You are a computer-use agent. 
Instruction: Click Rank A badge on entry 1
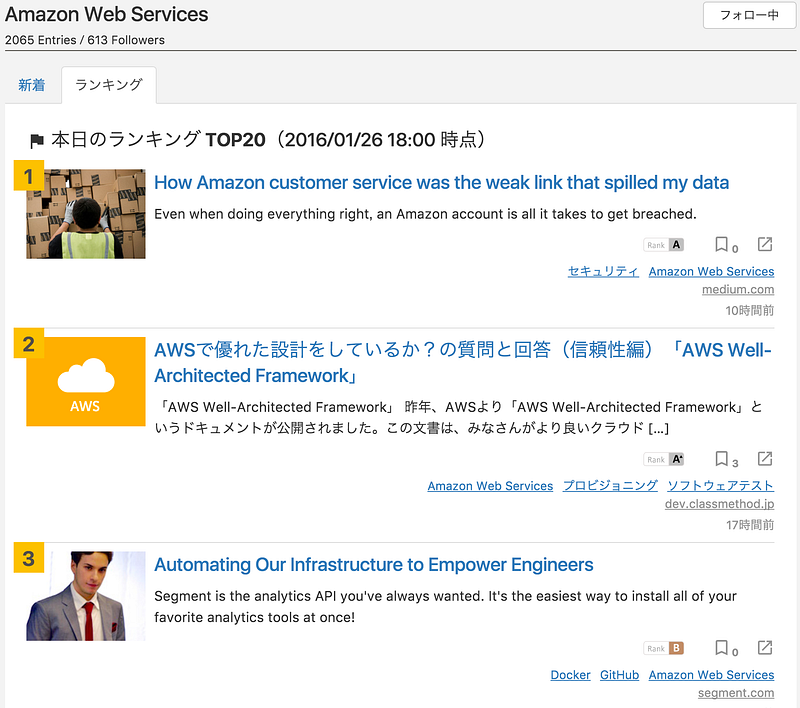[x=663, y=245]
